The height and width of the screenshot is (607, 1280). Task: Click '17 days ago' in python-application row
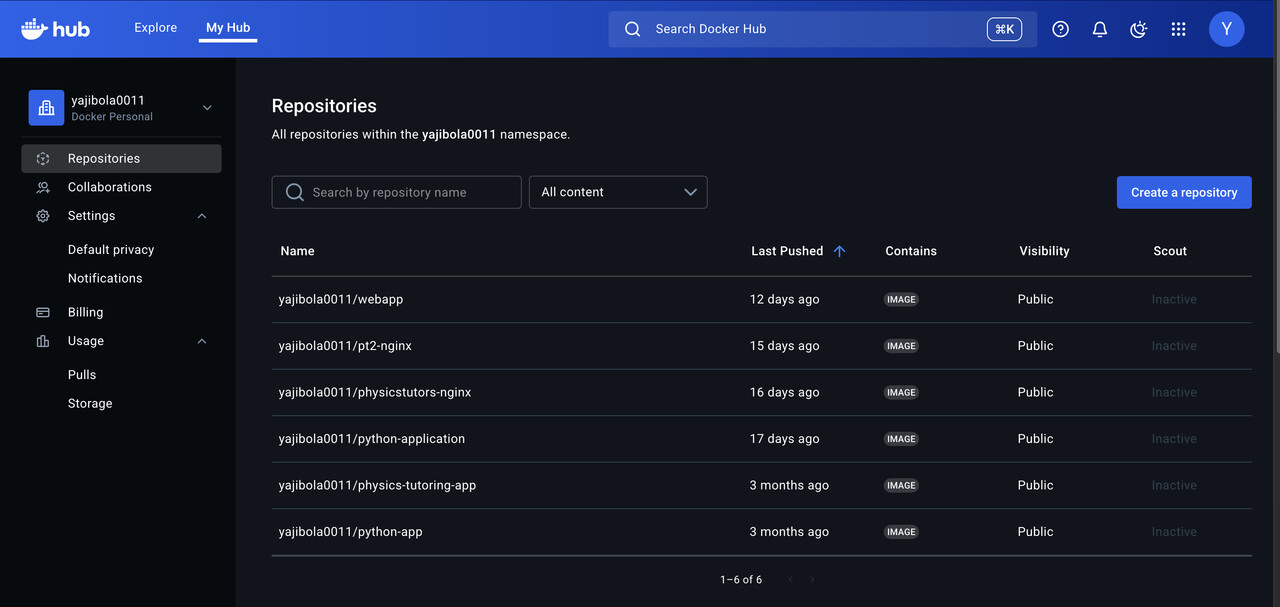pos(785,439)
